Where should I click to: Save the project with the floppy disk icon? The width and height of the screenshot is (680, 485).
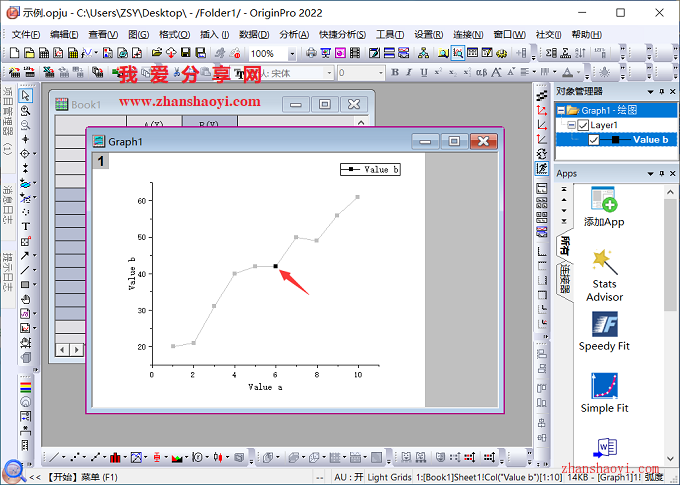[186, 53]
